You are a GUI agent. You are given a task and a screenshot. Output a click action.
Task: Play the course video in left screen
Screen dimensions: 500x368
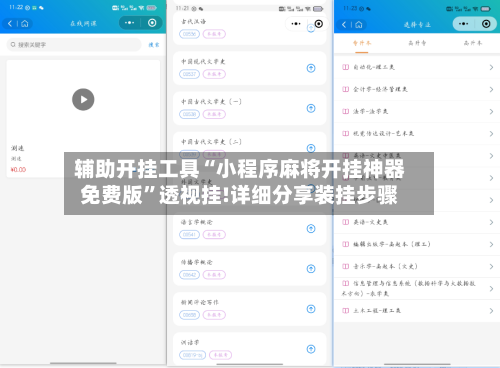coord(83,99)
